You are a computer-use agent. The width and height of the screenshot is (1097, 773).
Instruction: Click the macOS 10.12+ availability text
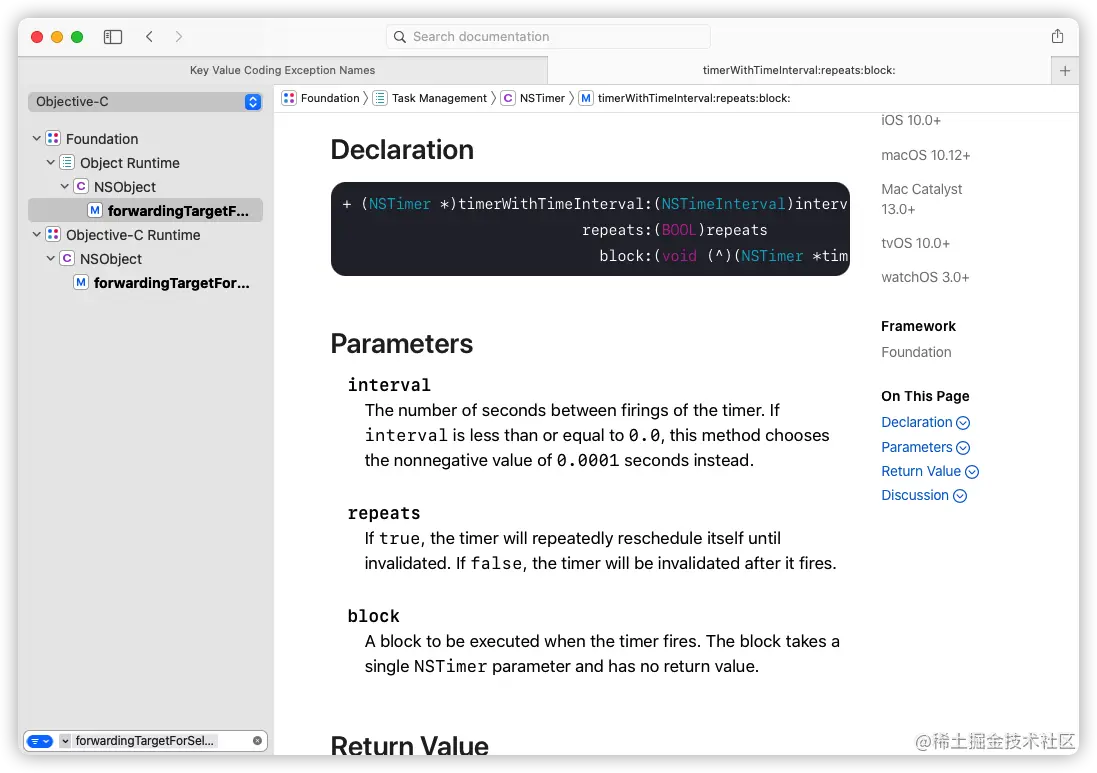(926, 155)
